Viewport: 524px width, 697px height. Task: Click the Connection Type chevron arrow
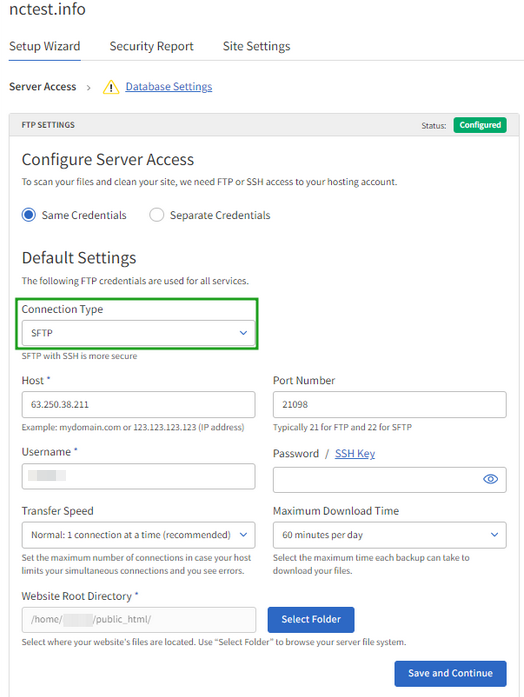[243, 333]
